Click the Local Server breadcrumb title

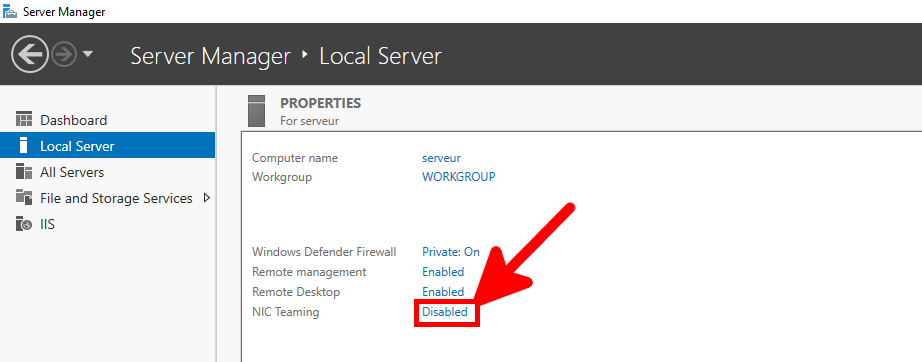380,56
